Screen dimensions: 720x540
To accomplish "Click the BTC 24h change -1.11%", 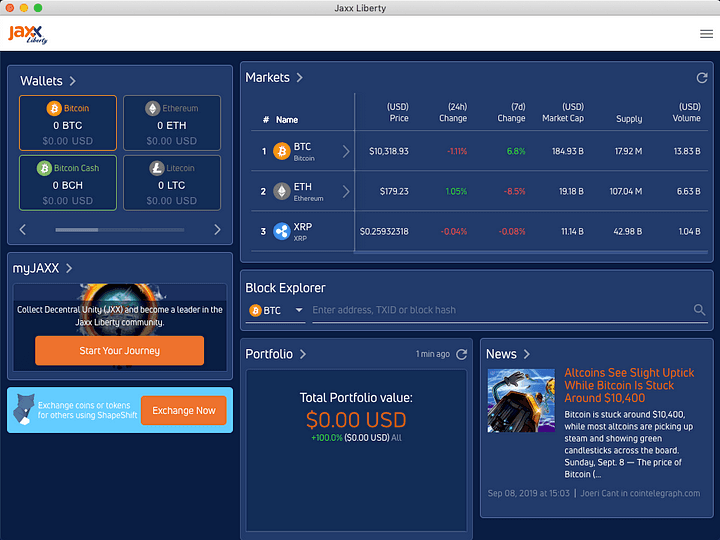I will coord(457,151).
